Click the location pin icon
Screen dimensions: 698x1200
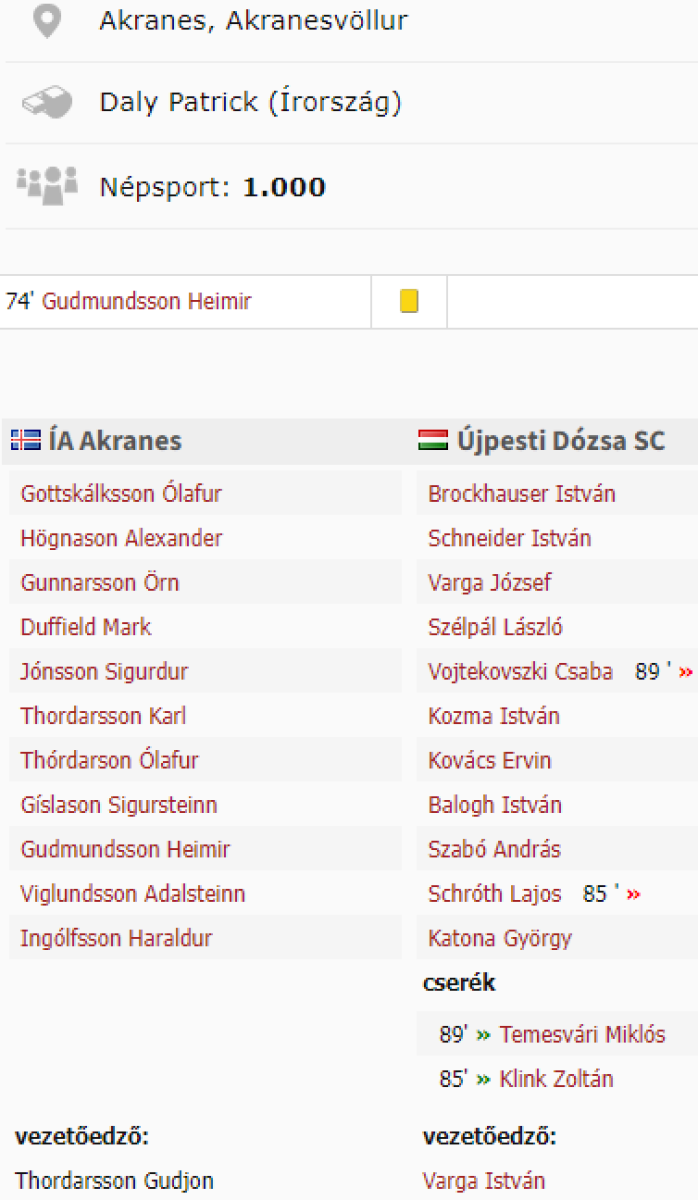pyautogui.click(x=46, y=22)
